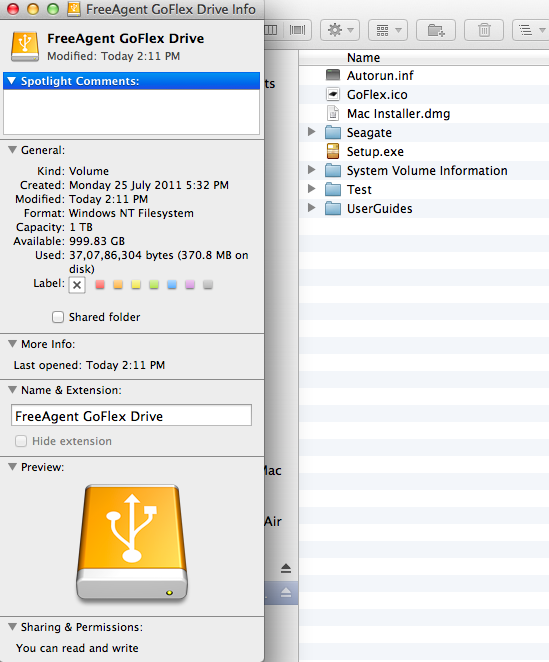Viewport: 549px width, 662px height.
Task: Click the text You can read and write
Action: pyautogui.click(x=77, y=648)
